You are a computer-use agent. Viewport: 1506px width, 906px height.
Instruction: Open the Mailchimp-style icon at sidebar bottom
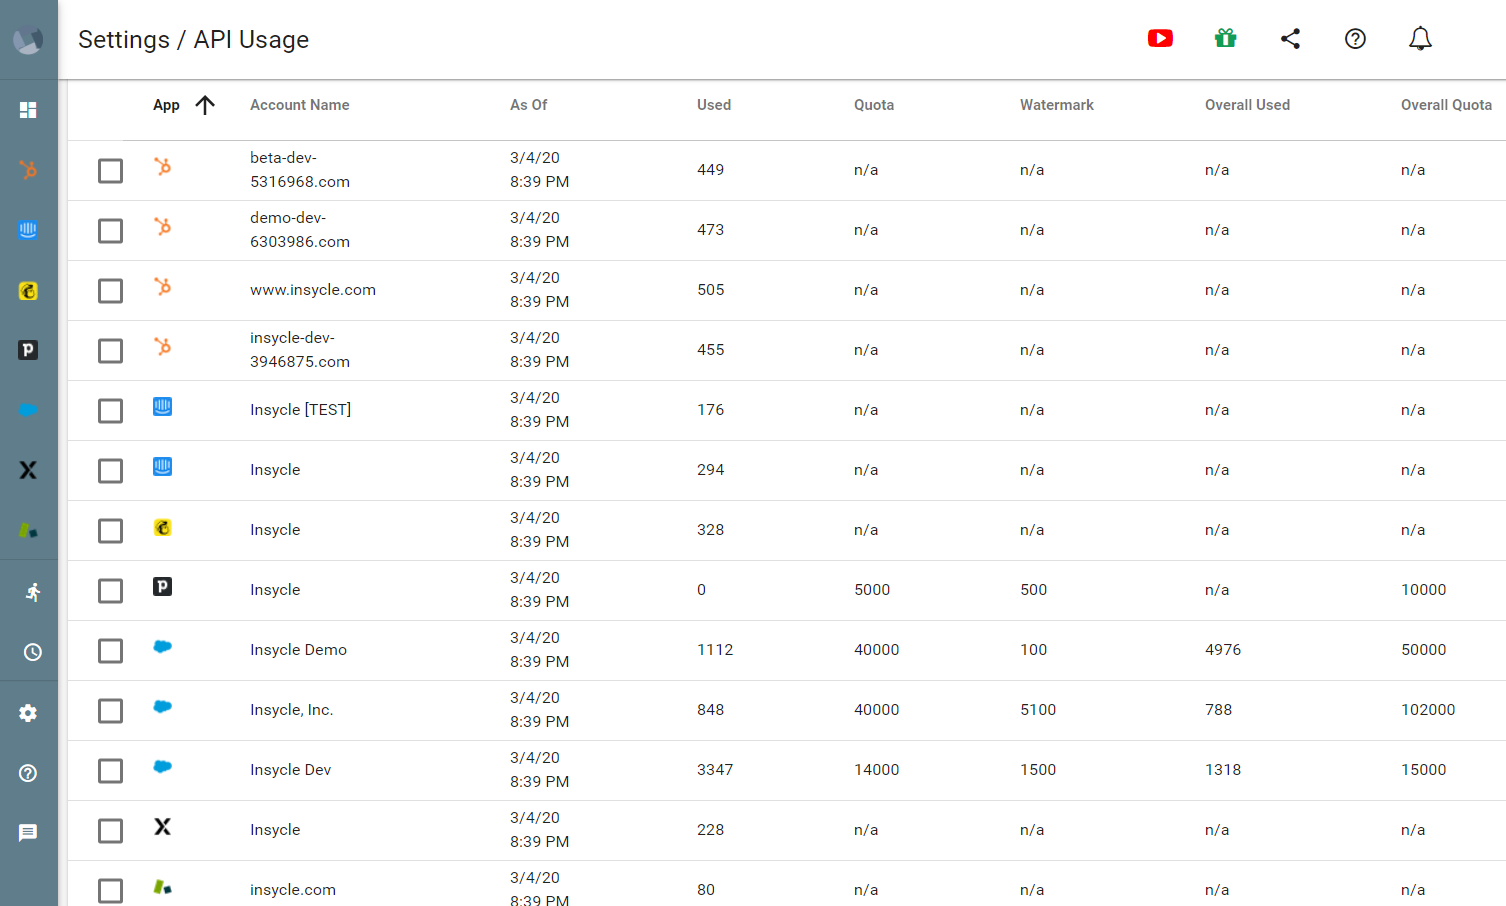(28, 530)
